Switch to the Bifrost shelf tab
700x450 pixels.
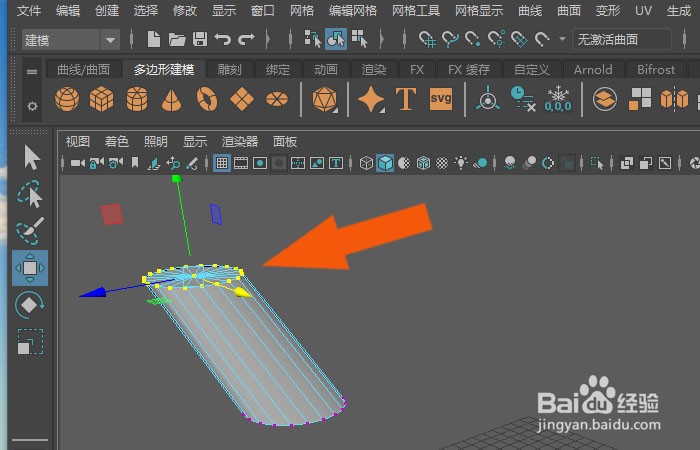coord(656,70)
